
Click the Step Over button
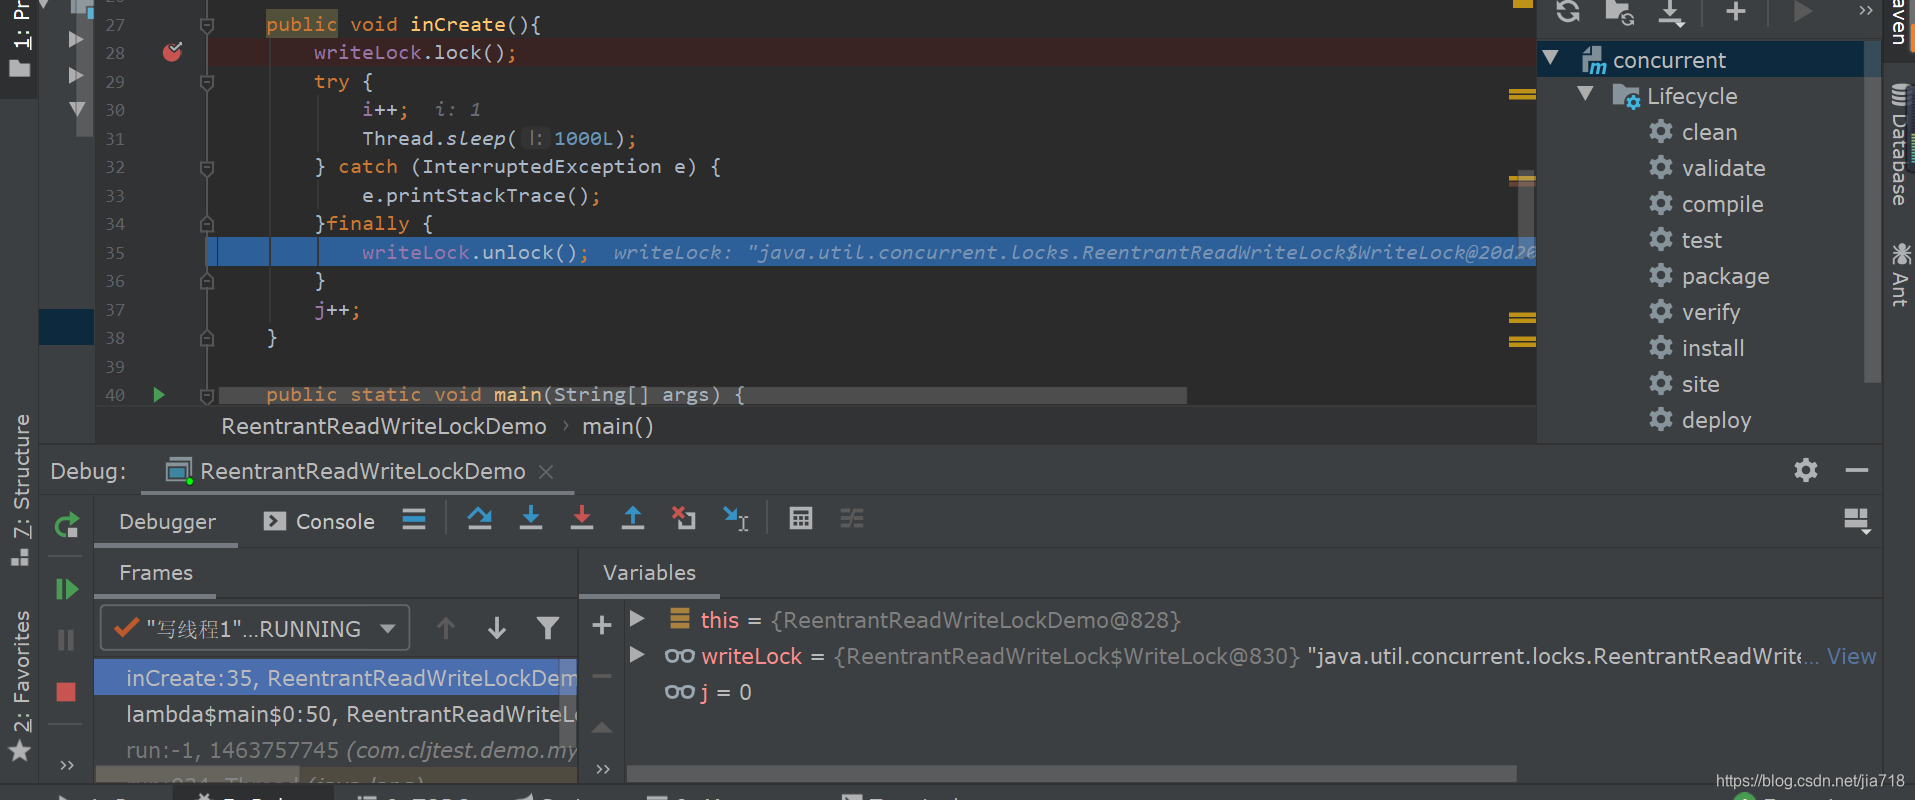(x=480, y=518)
